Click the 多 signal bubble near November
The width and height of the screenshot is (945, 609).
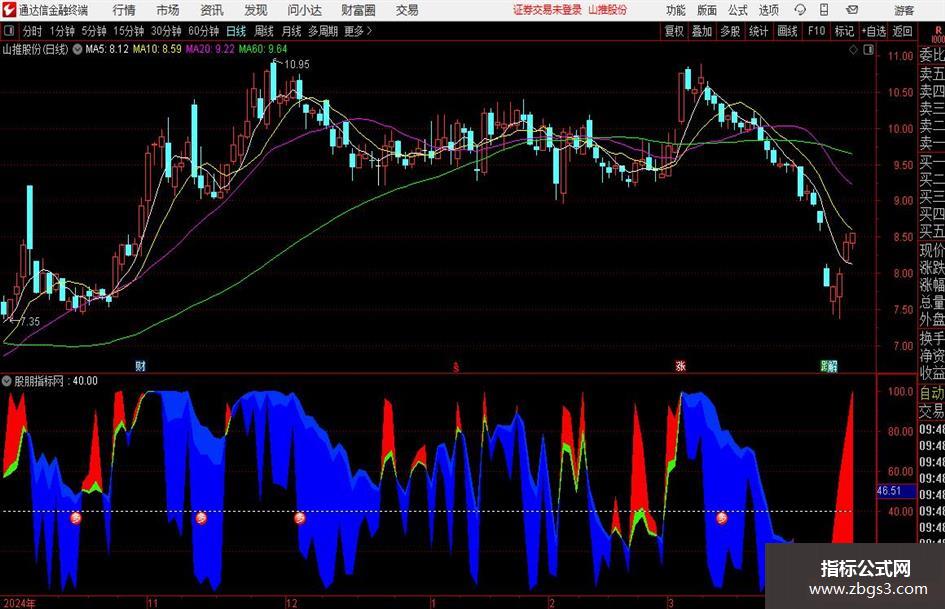click(201, 517)
